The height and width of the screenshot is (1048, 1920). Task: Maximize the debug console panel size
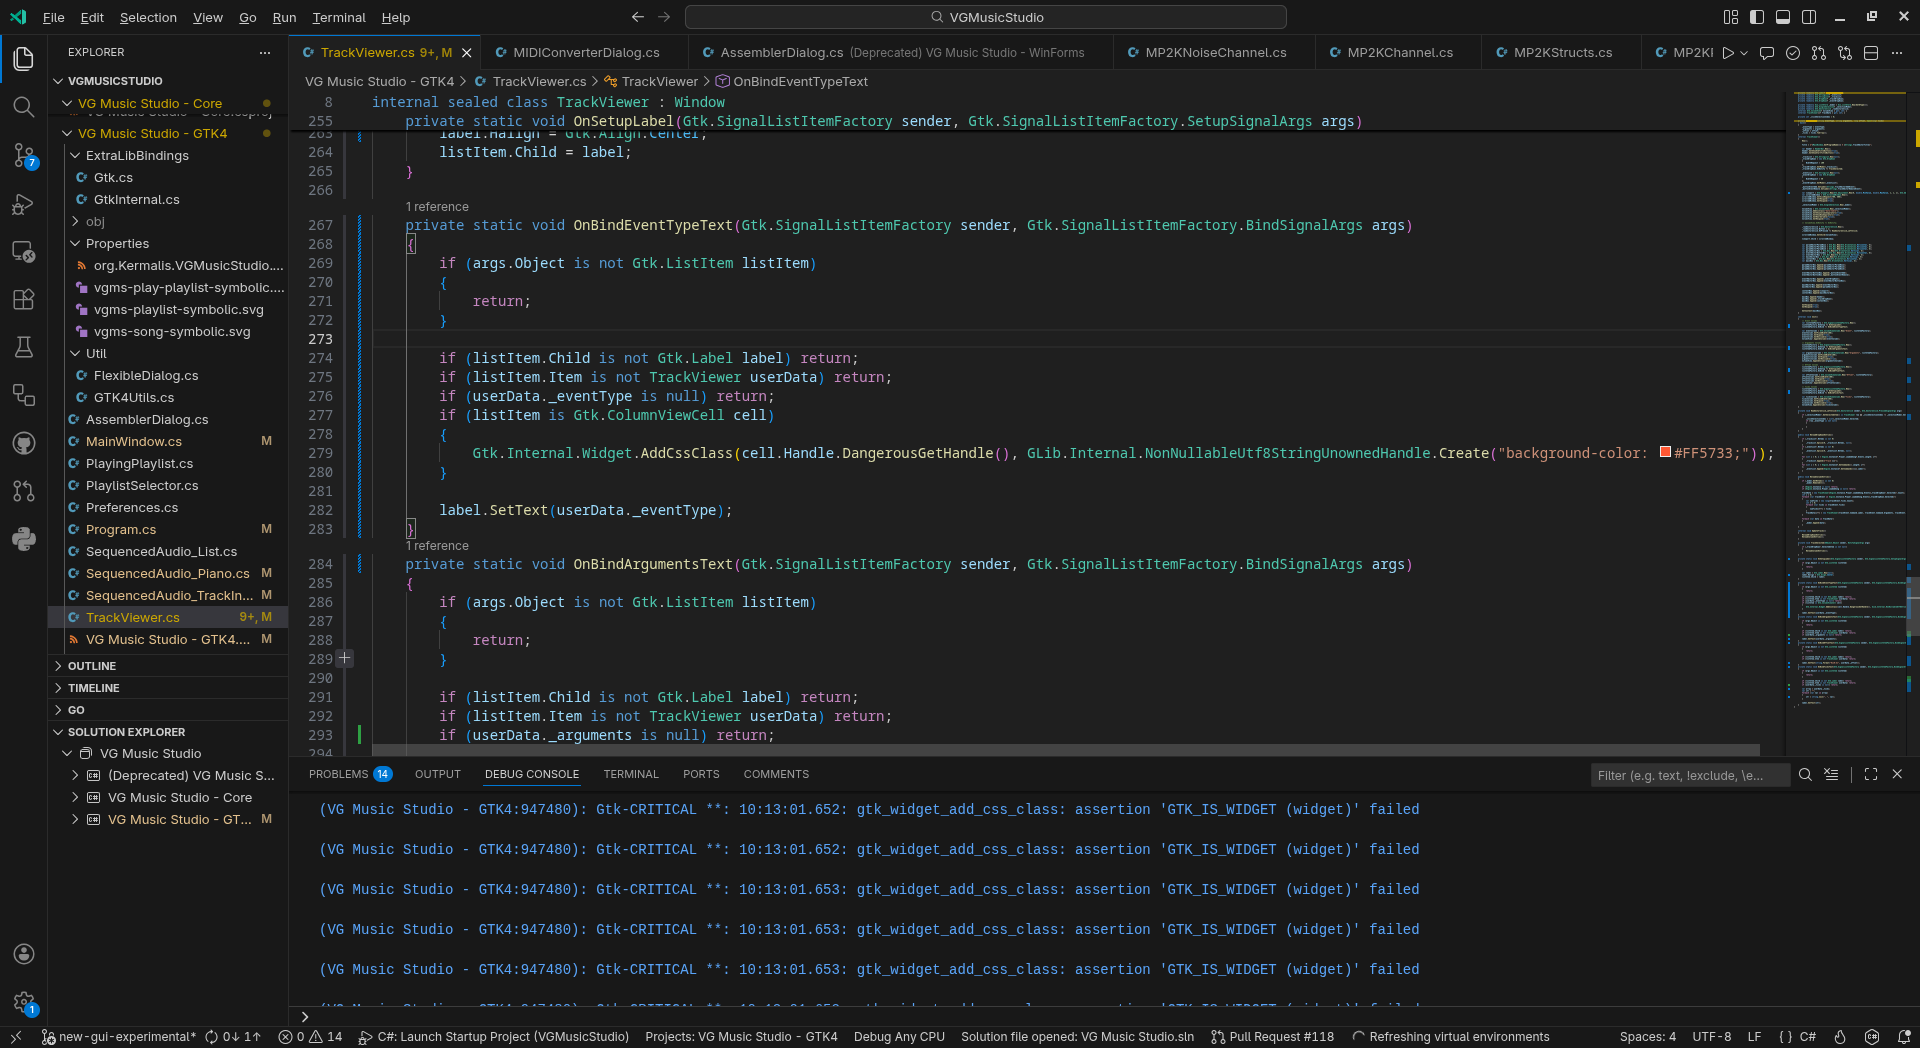coord(1871,774)
